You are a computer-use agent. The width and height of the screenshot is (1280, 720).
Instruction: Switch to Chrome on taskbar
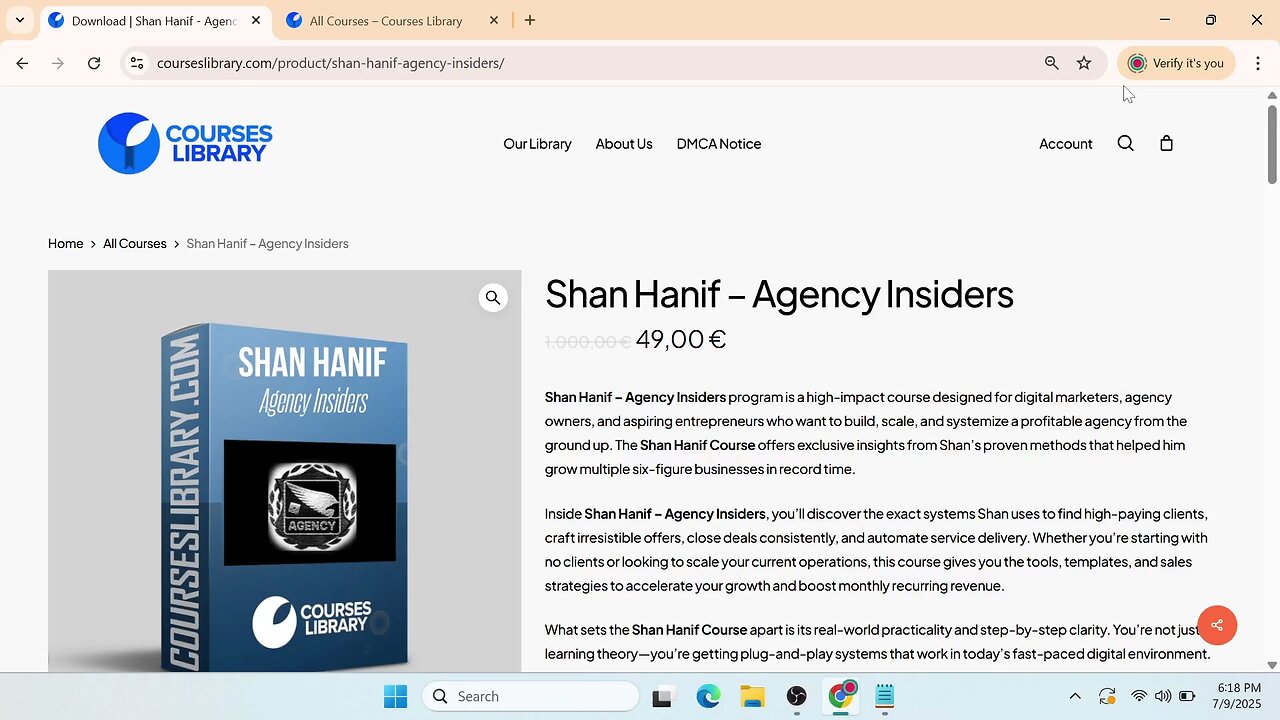841,697
